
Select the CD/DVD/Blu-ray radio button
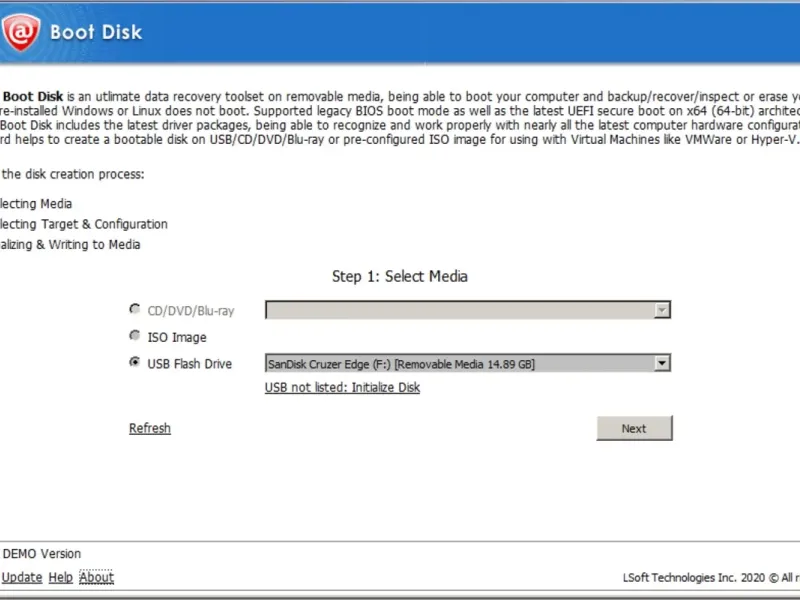pos(135,310)
